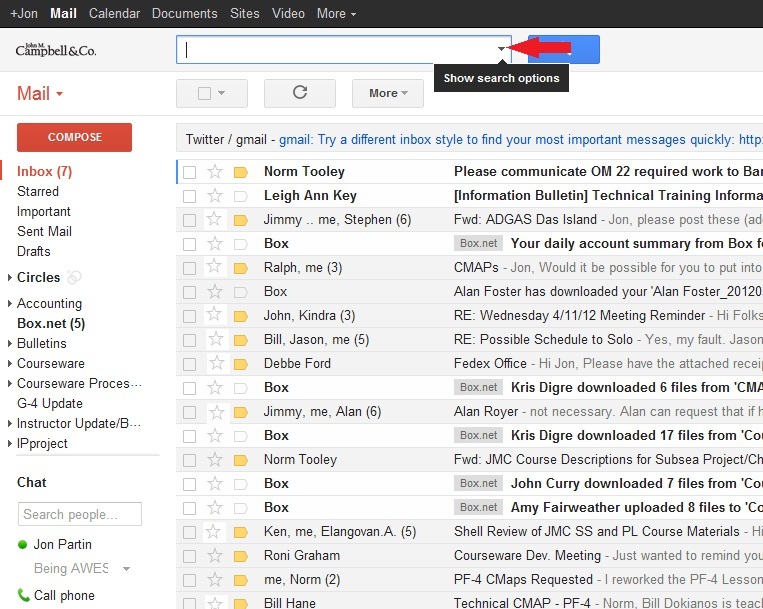763x609 pixels.
Task: Expand the Circles section
Action: (10, 278)
